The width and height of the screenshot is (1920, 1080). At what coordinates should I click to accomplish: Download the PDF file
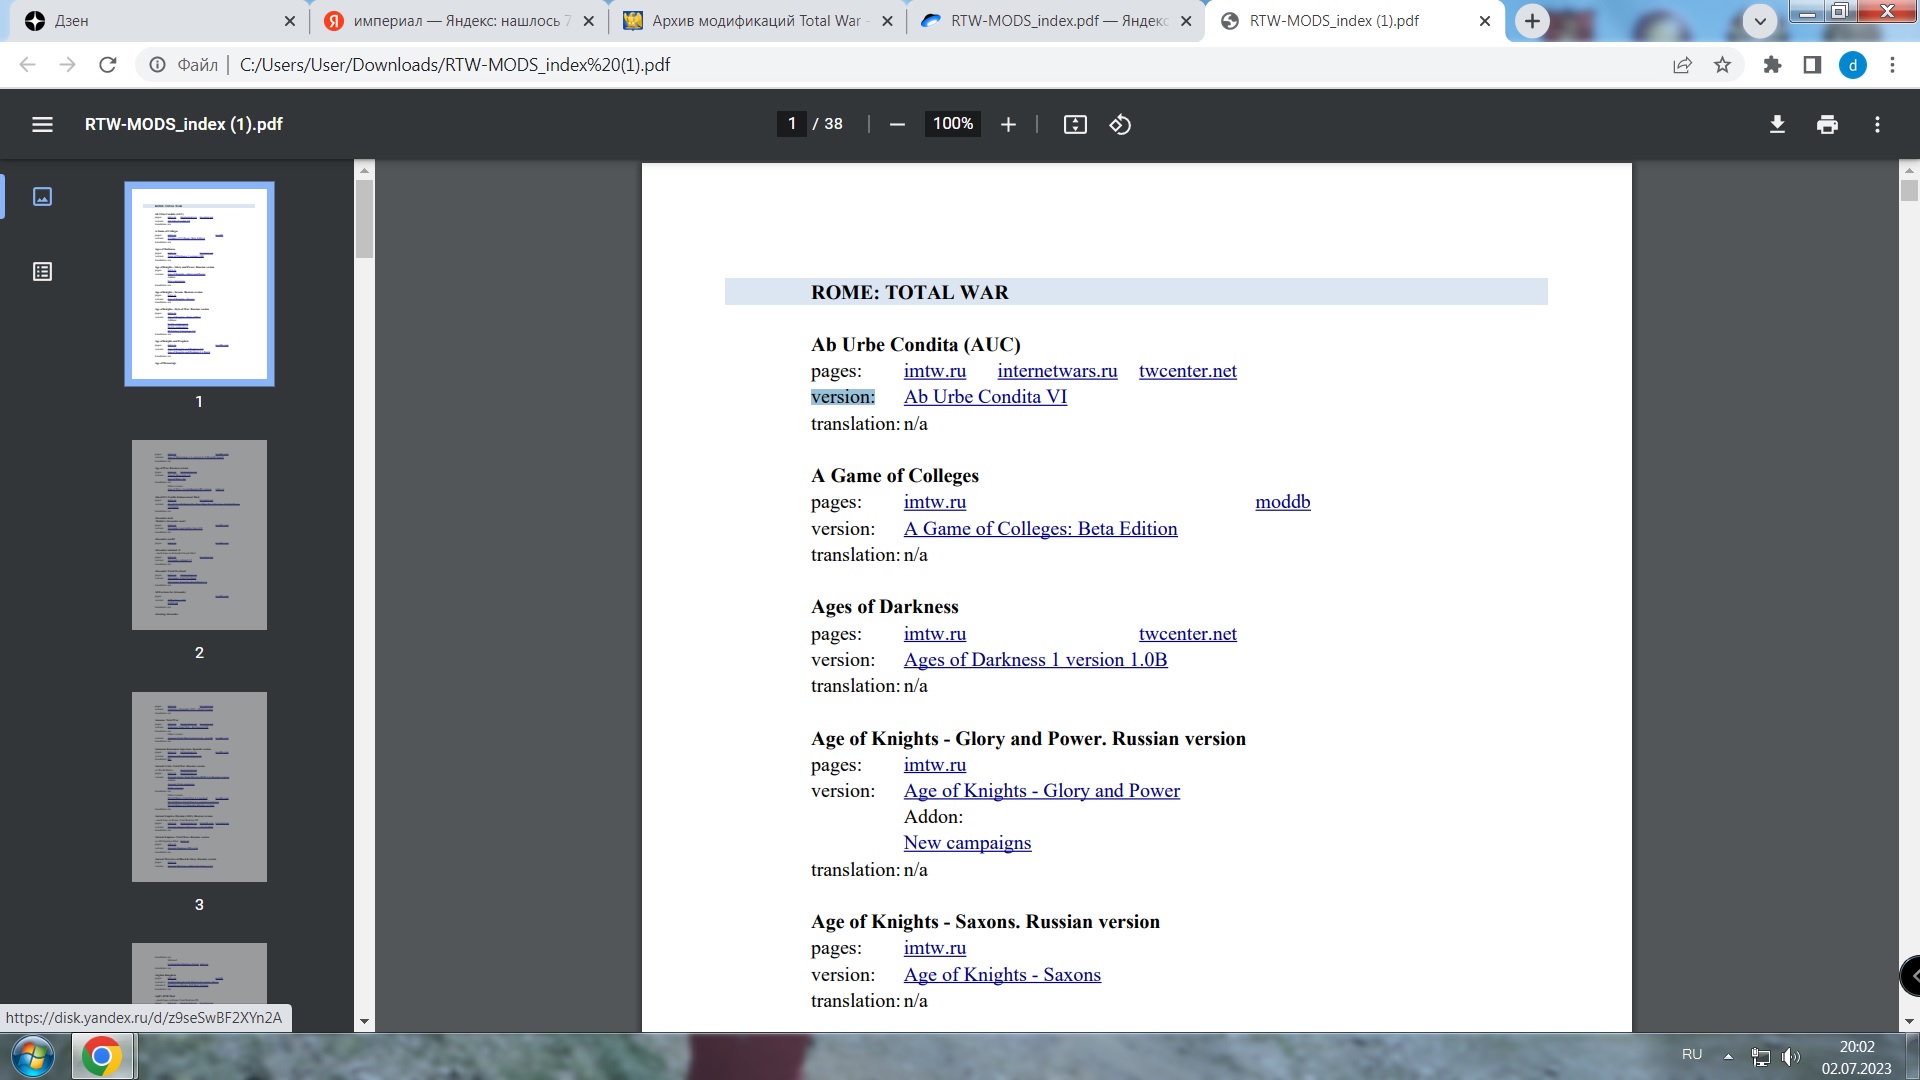pos(1777,124)
